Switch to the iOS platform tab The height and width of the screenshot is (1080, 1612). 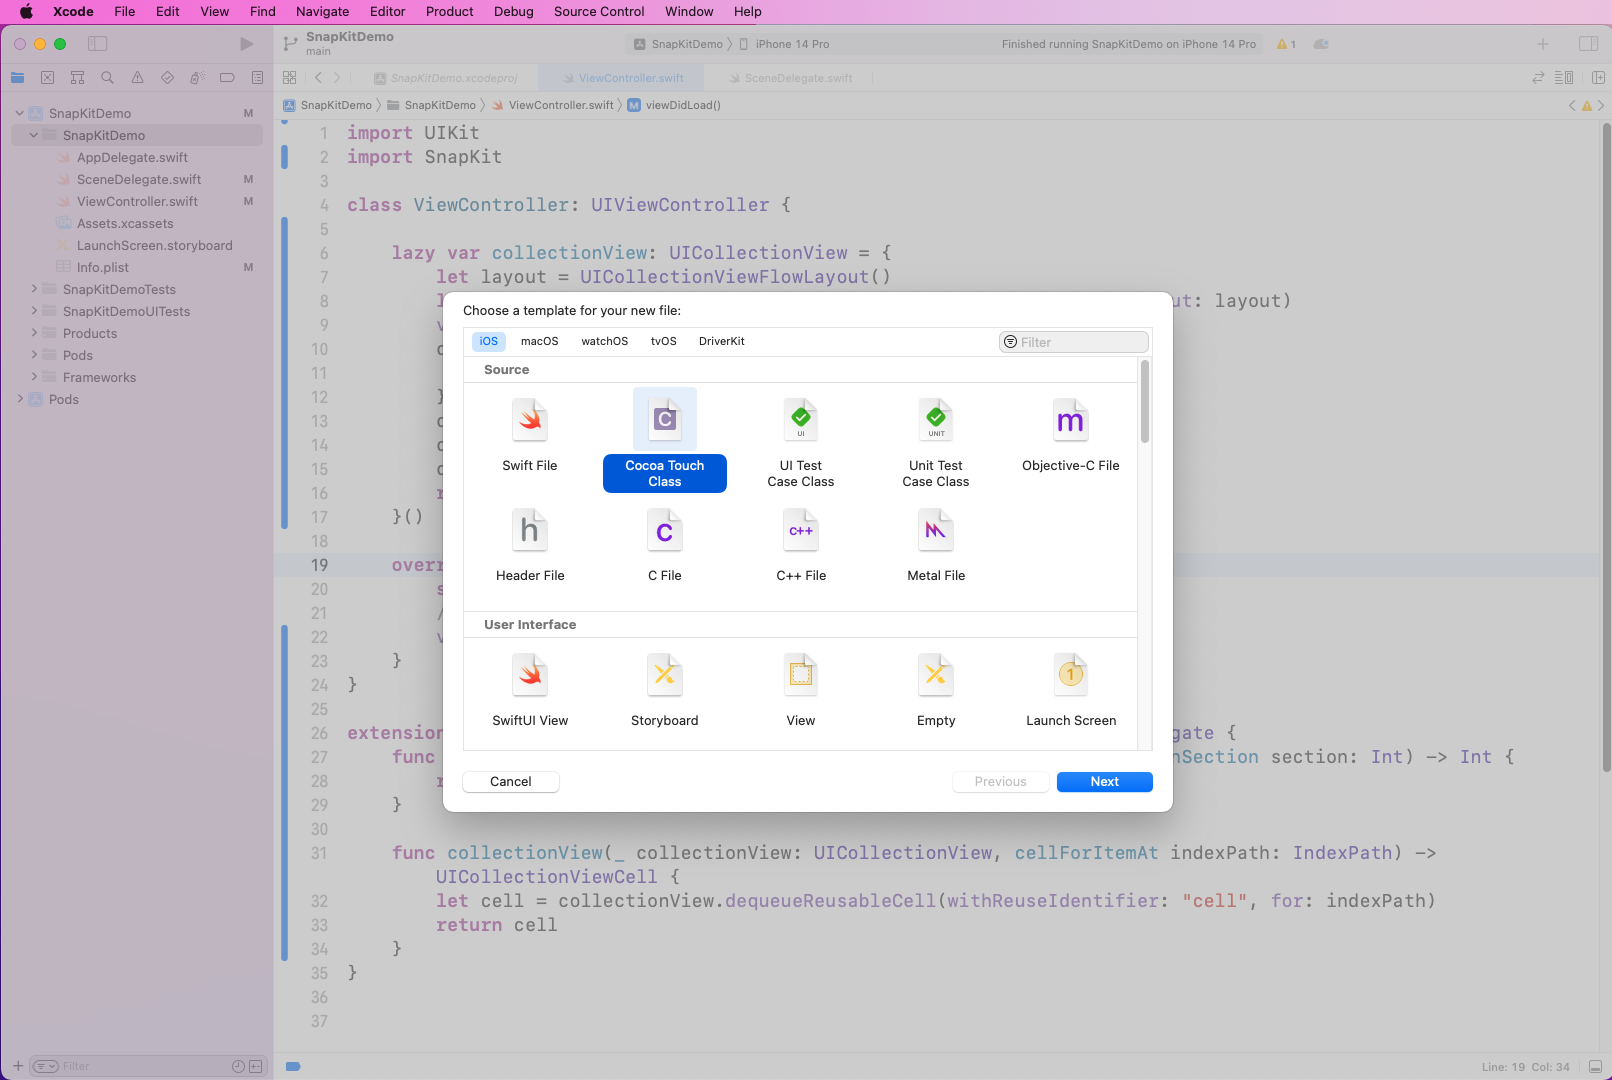click(488, 341)
